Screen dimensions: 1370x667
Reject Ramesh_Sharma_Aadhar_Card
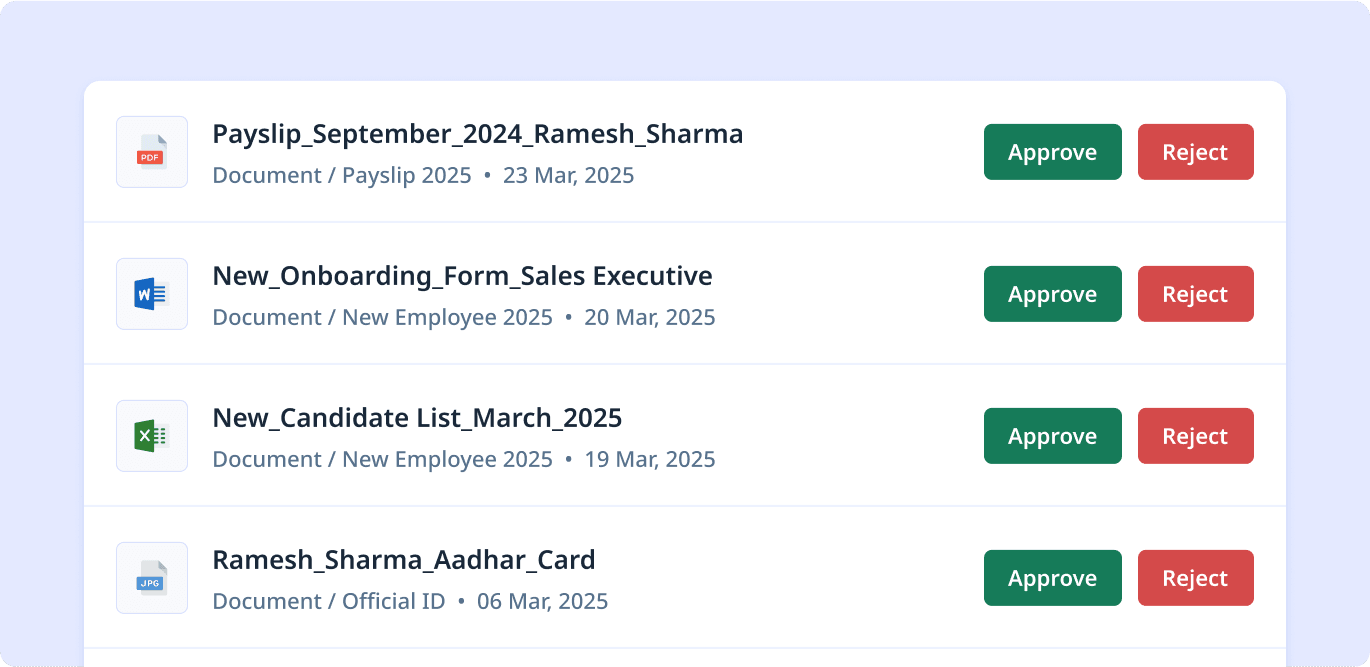(x=1196, y=578)
